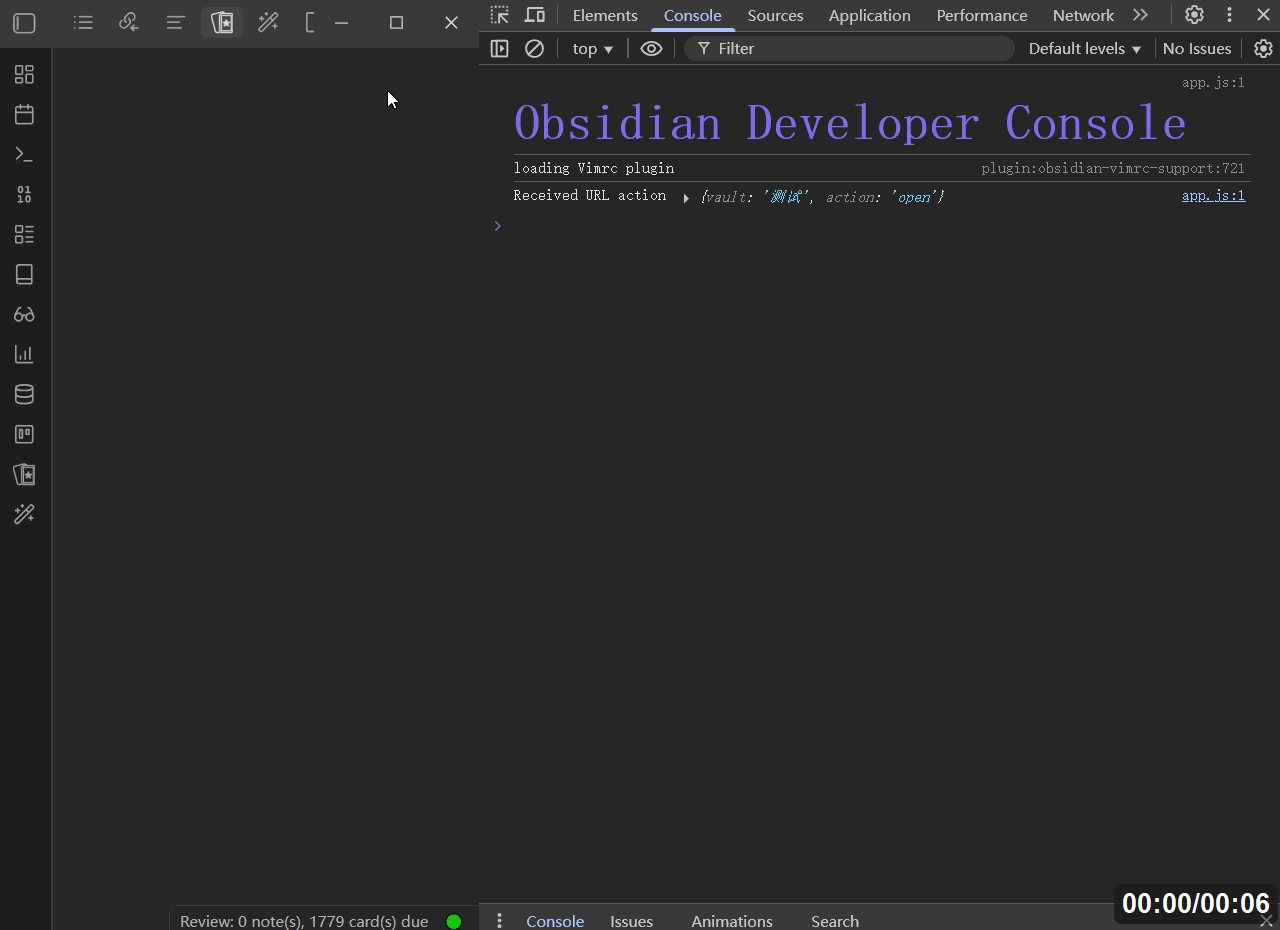1280x930 pixels.
Task: Open the kanban board icon in the ribbon
Action: tap(24, 434)
